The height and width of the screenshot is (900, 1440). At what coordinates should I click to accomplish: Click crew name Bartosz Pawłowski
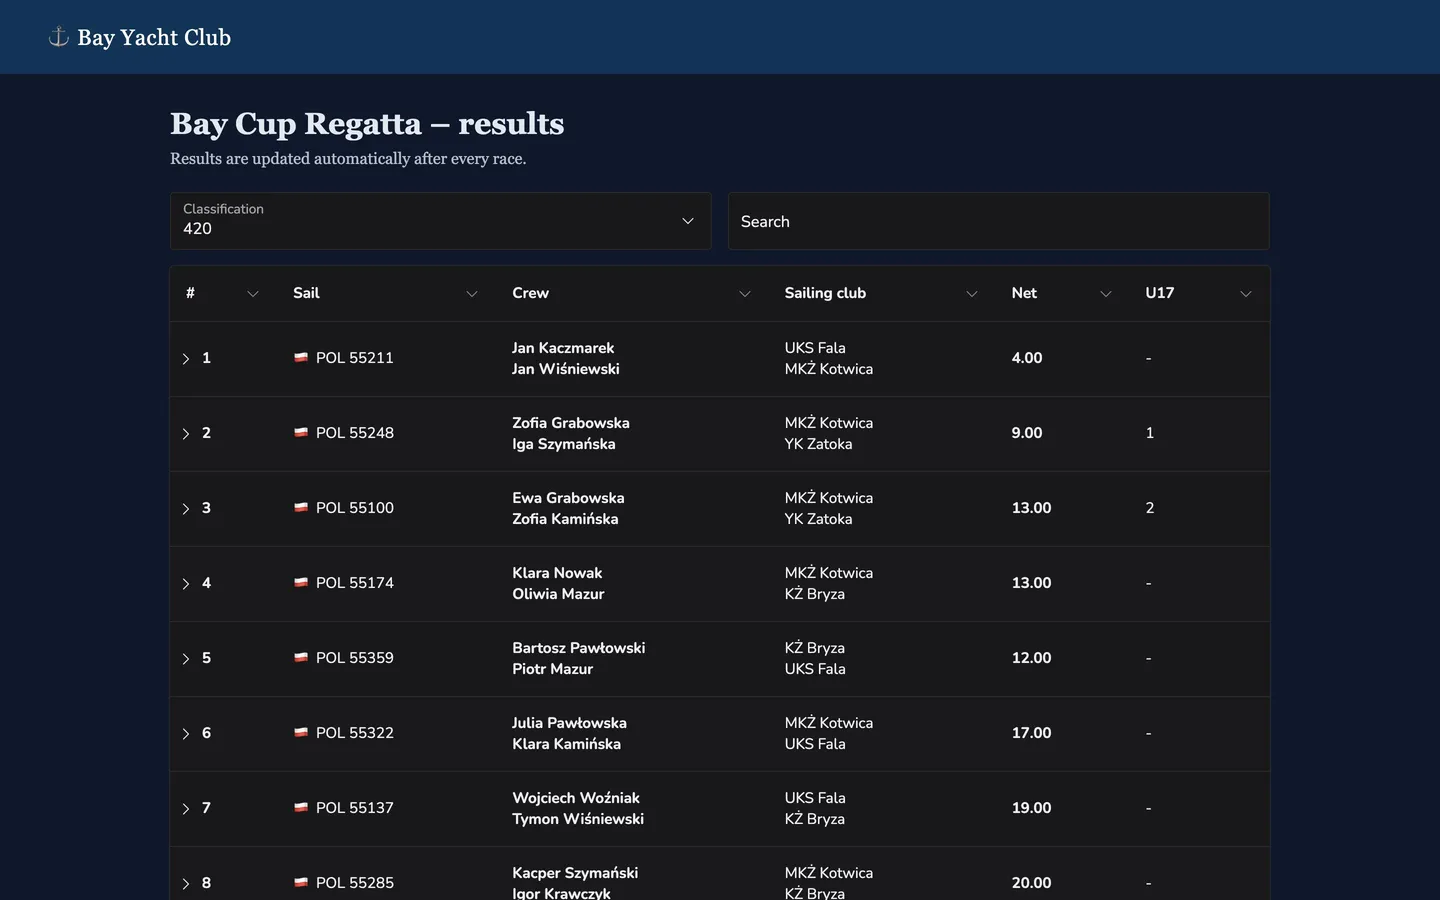(579, 648)
